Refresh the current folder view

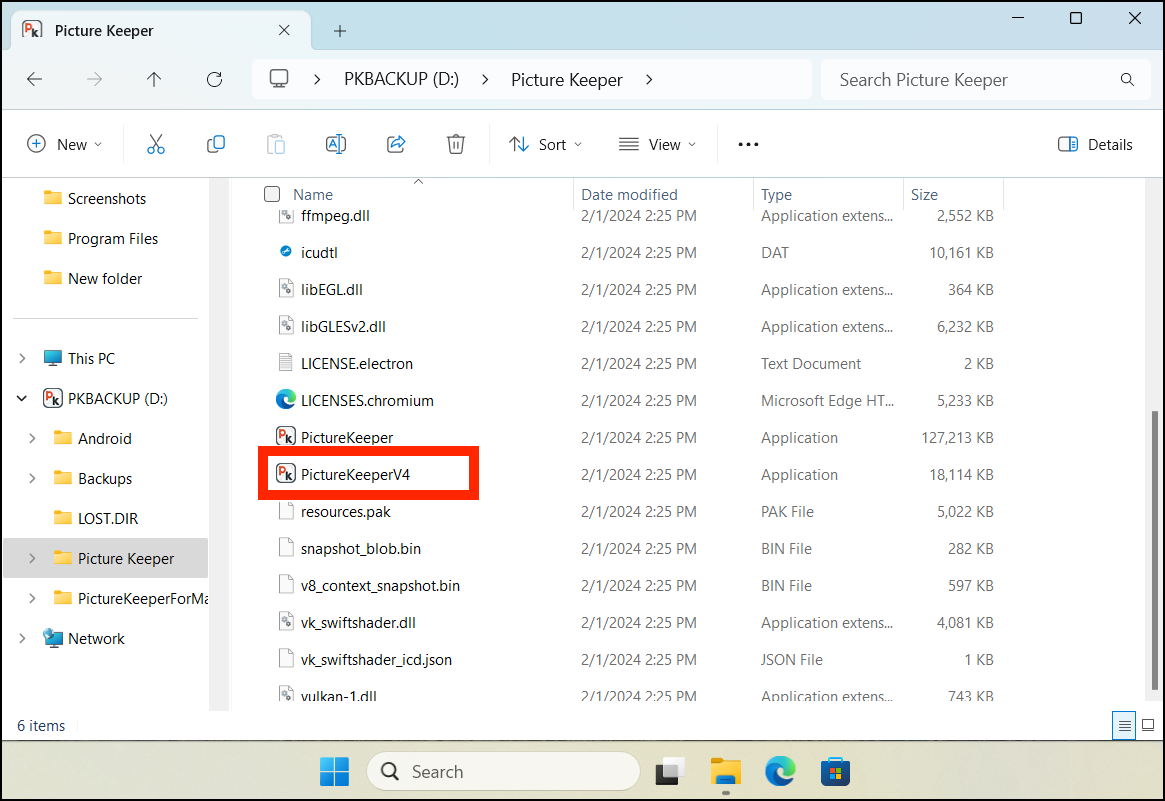pos(214,80)
